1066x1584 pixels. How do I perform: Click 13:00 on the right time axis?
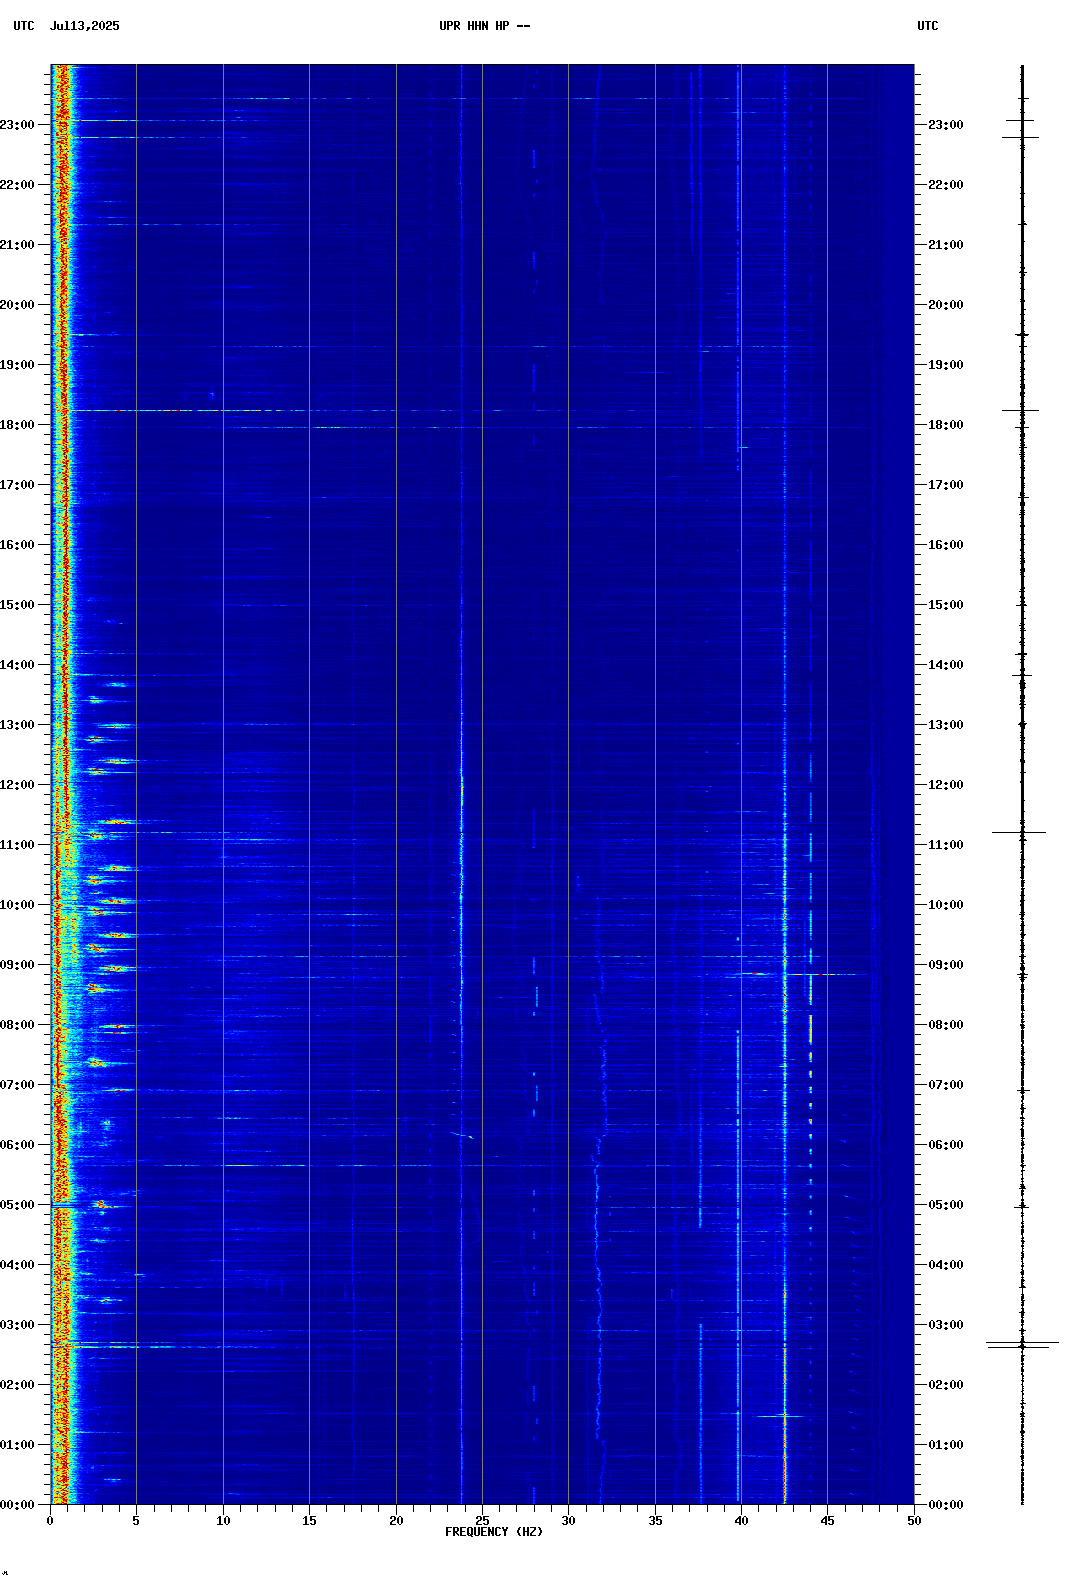coord(946,725)
